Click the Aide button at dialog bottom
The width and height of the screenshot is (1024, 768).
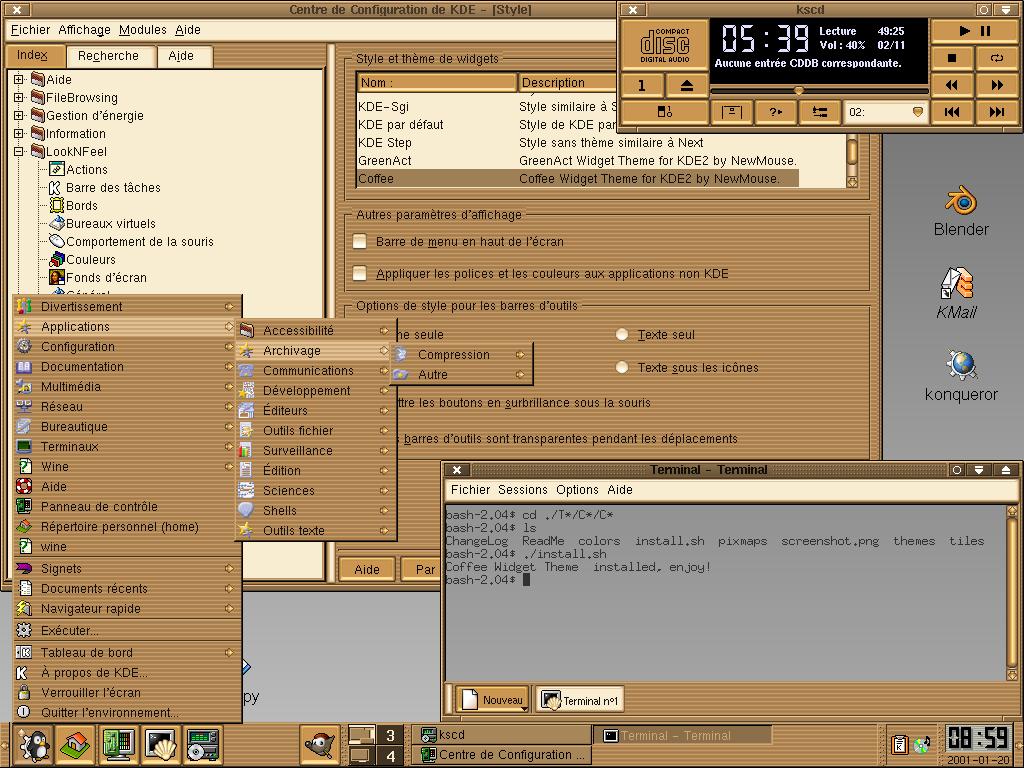click(366, 569)
